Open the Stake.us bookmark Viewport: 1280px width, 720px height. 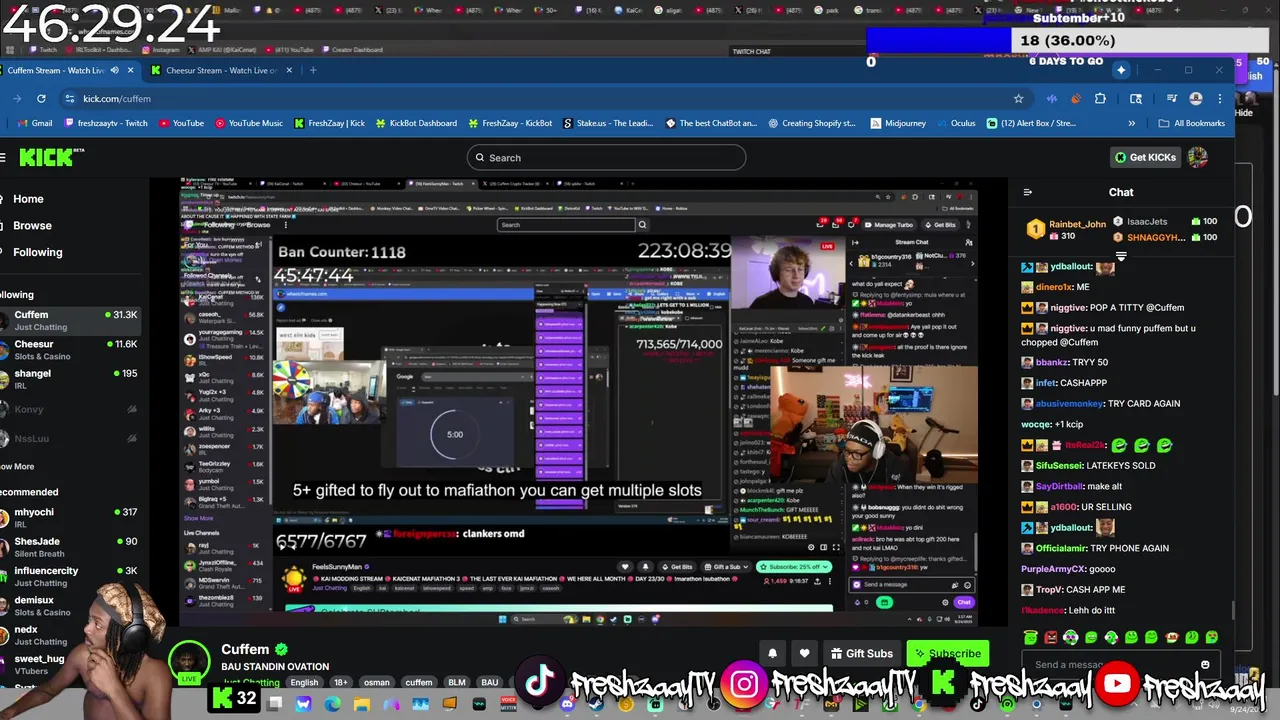point(608,123)
